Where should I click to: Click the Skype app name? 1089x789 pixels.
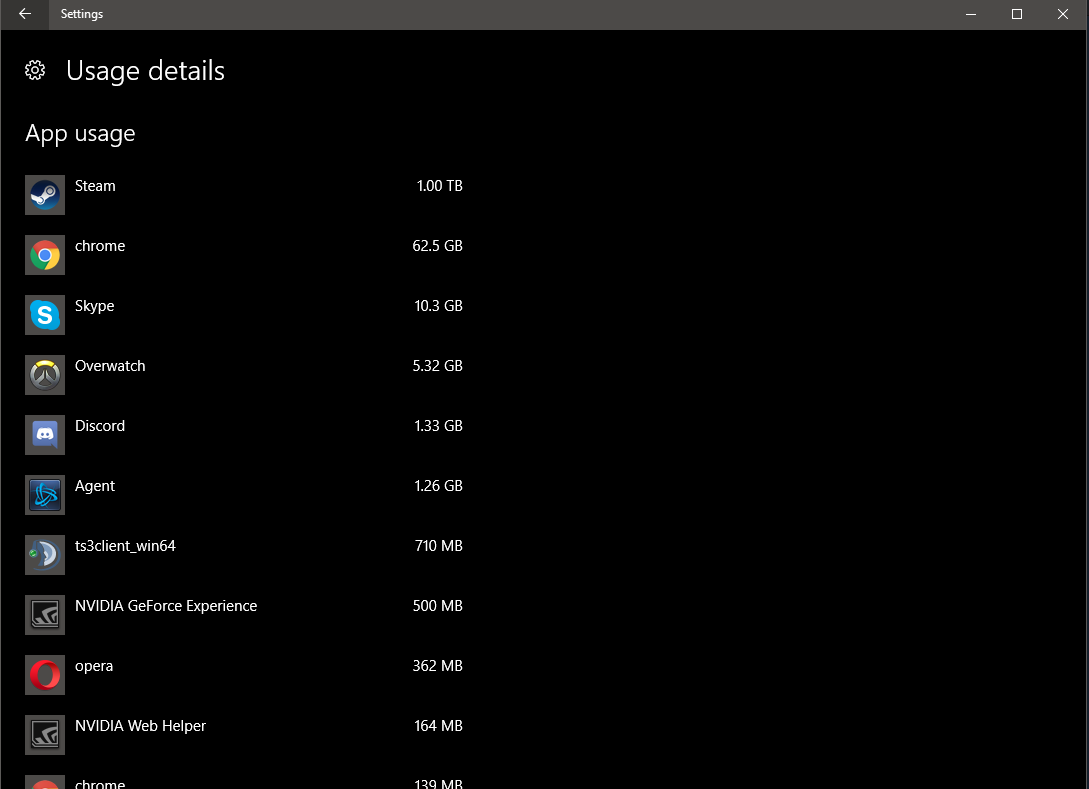tap(94, 306)
